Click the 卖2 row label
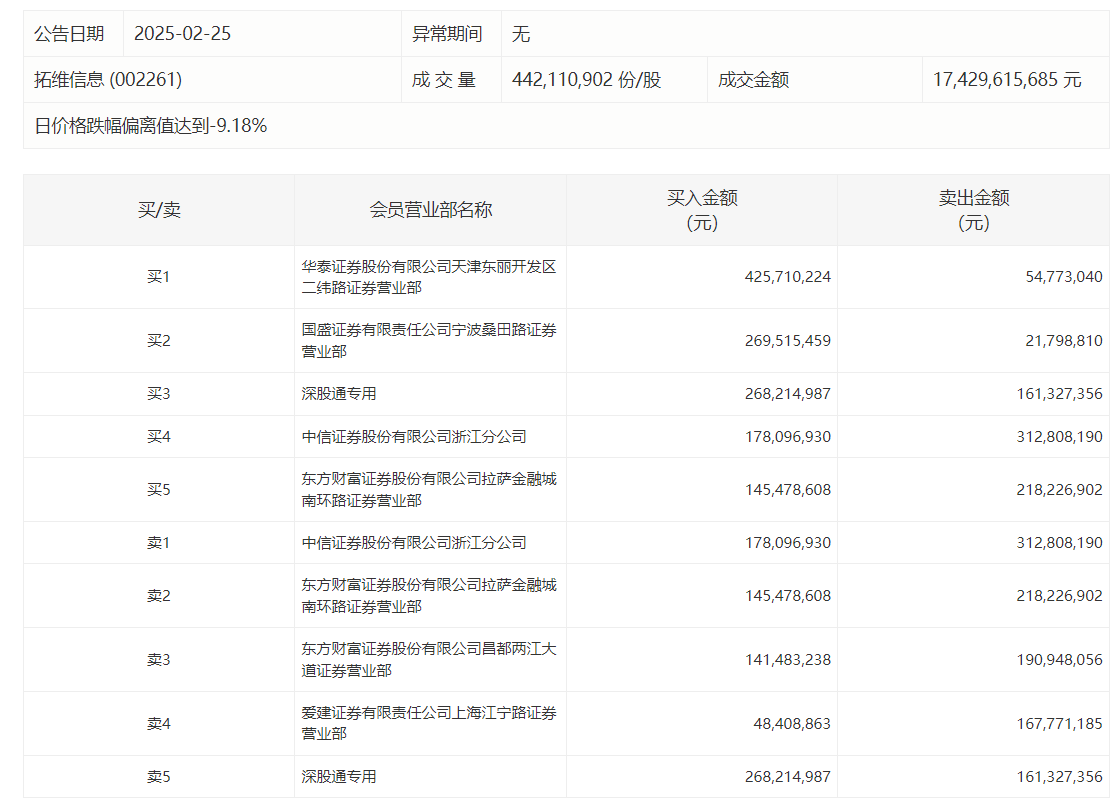Image resolution: width=1120 pixels, height=809 pixels. [x=159, y=596]
